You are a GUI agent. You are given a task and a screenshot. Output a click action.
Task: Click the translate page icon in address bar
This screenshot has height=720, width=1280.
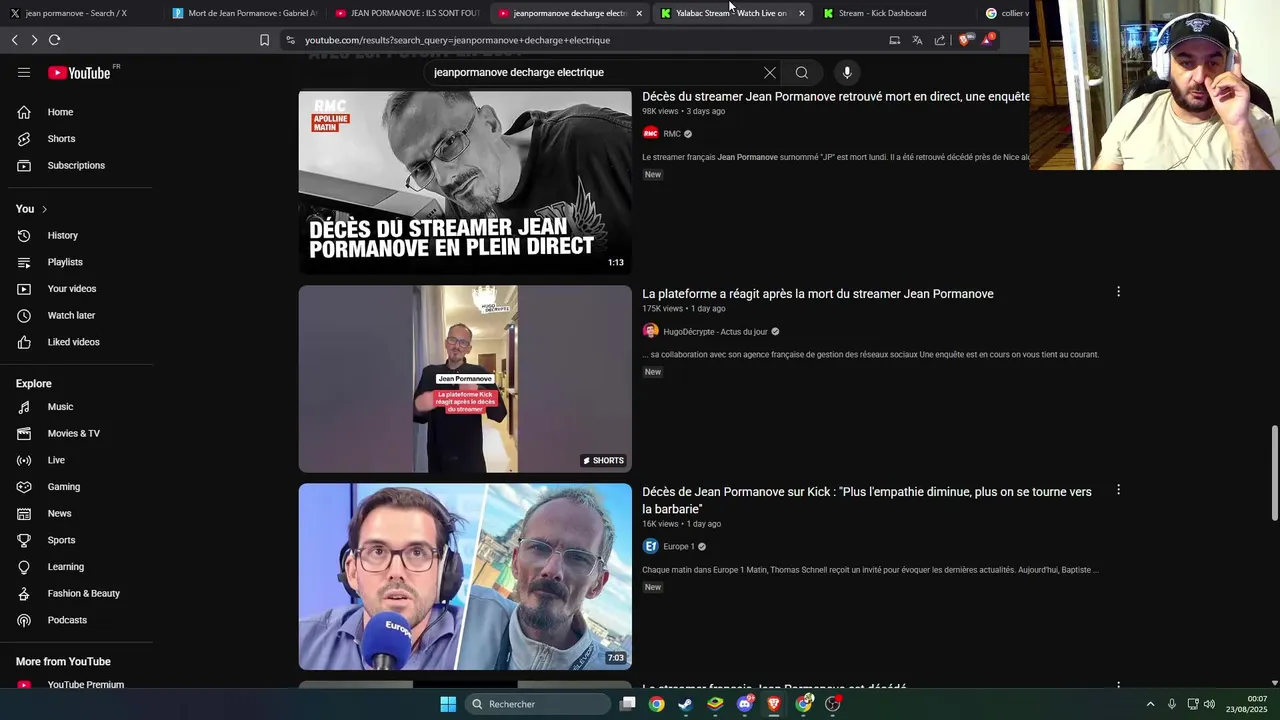click(x=917, y=40)
